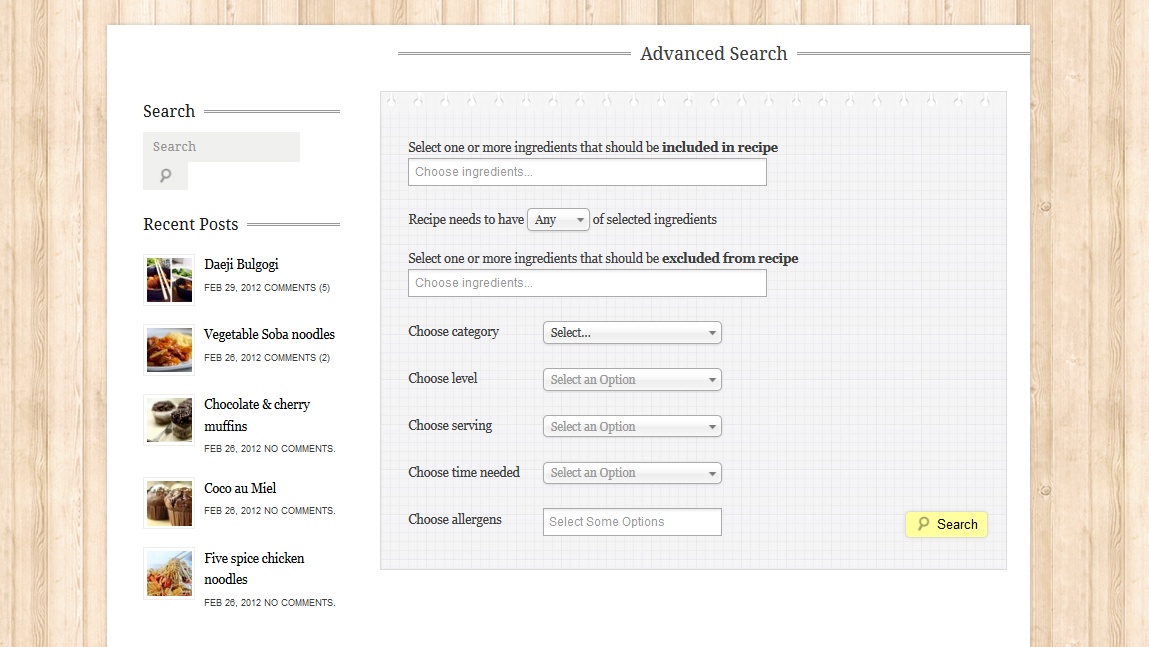Open the Daeji Bulgogi post title link

(241, 265)
